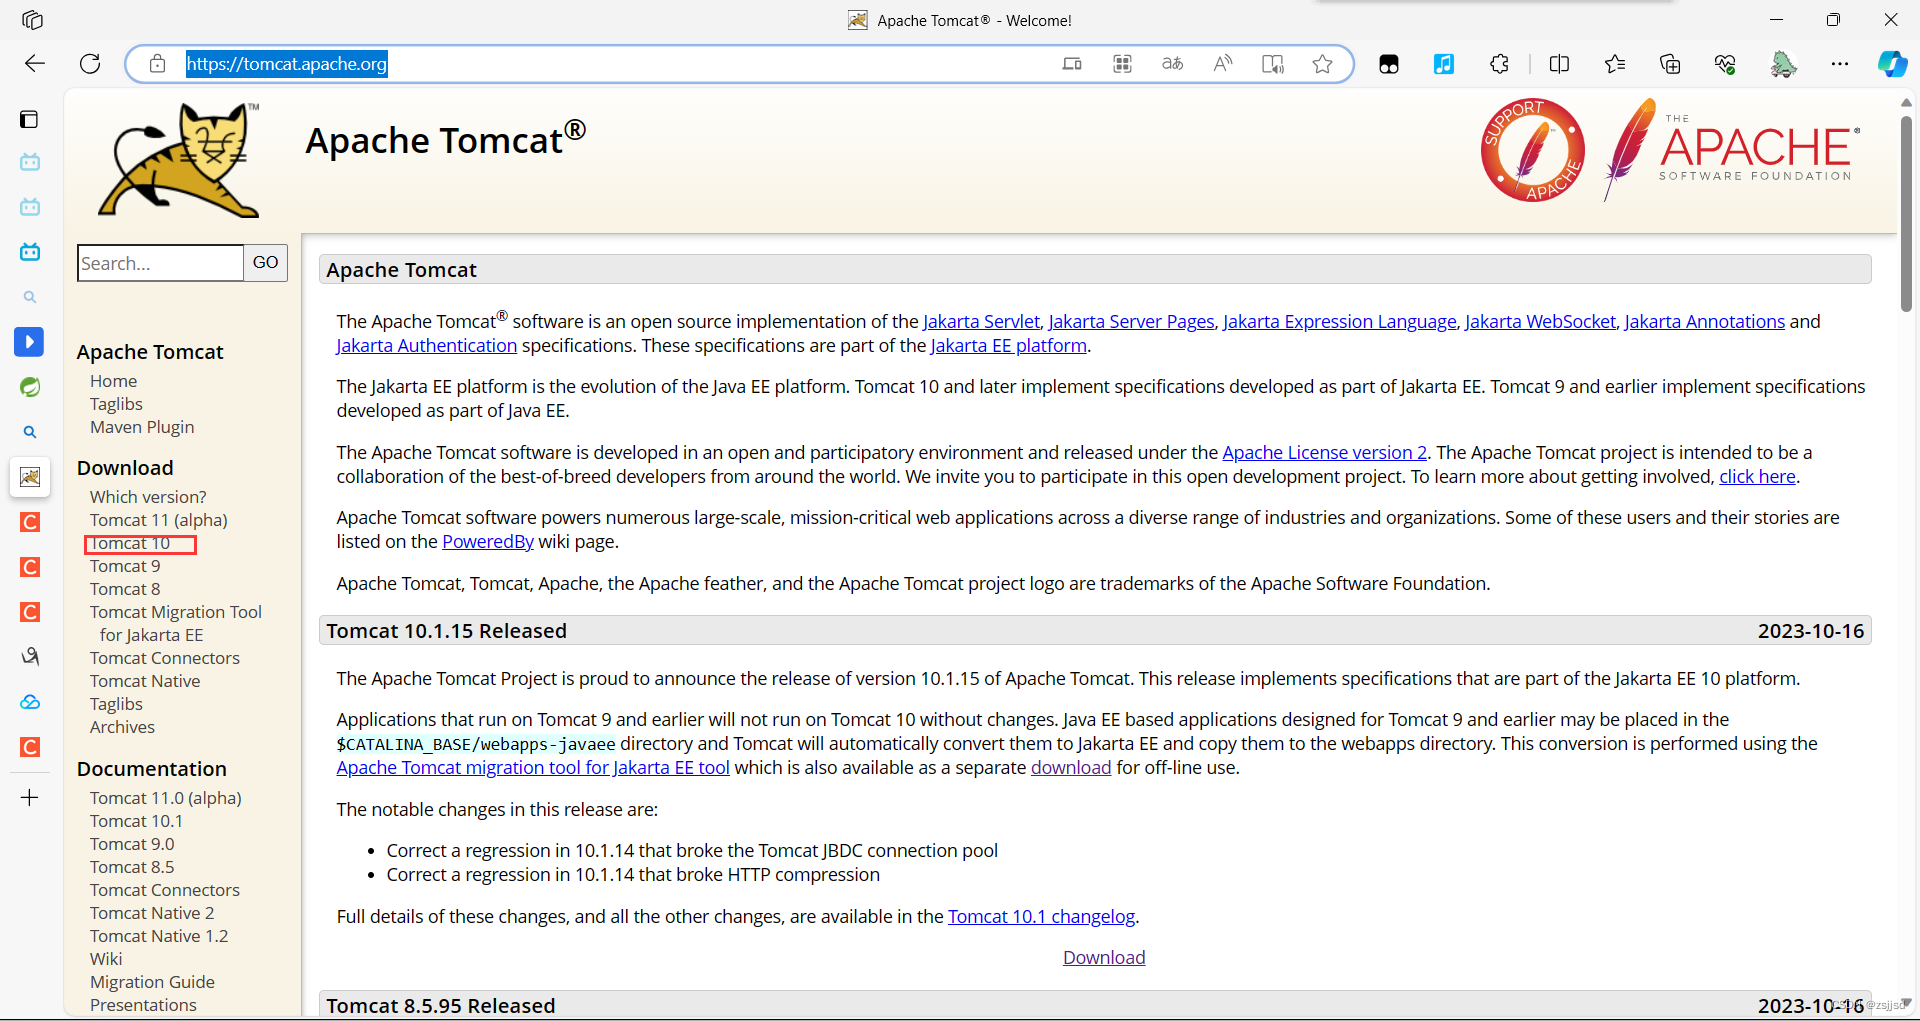Translate this page icon

click(x=1172, y=64)
